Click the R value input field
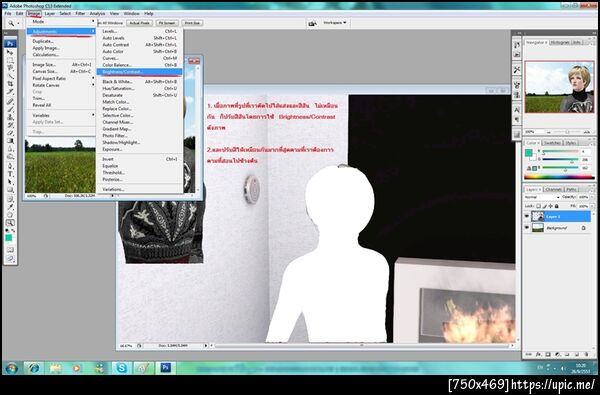Viewport: 600px width, 395px height. (586, 152)
